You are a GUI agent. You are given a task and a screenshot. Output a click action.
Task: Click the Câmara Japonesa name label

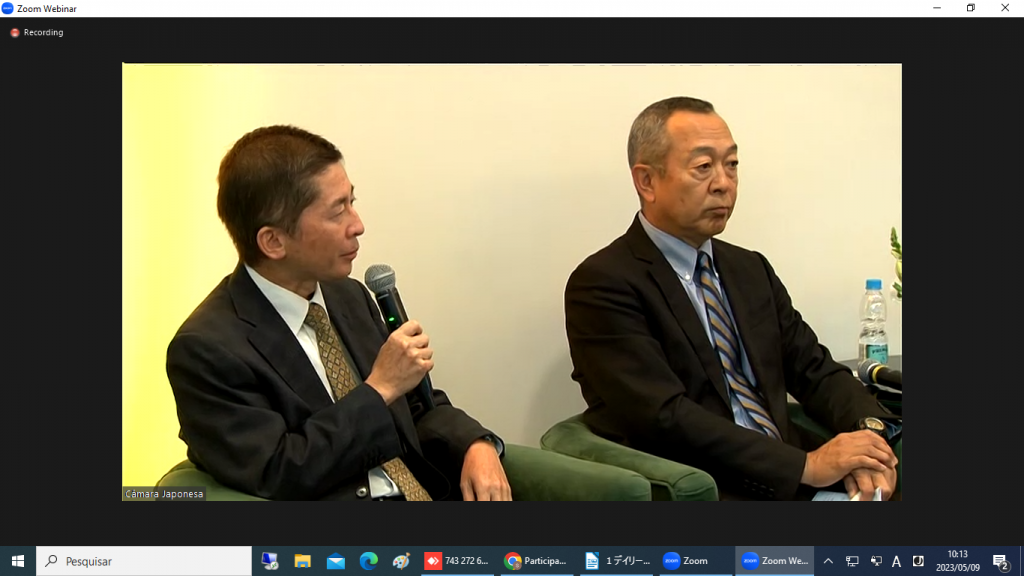(164, 494)
